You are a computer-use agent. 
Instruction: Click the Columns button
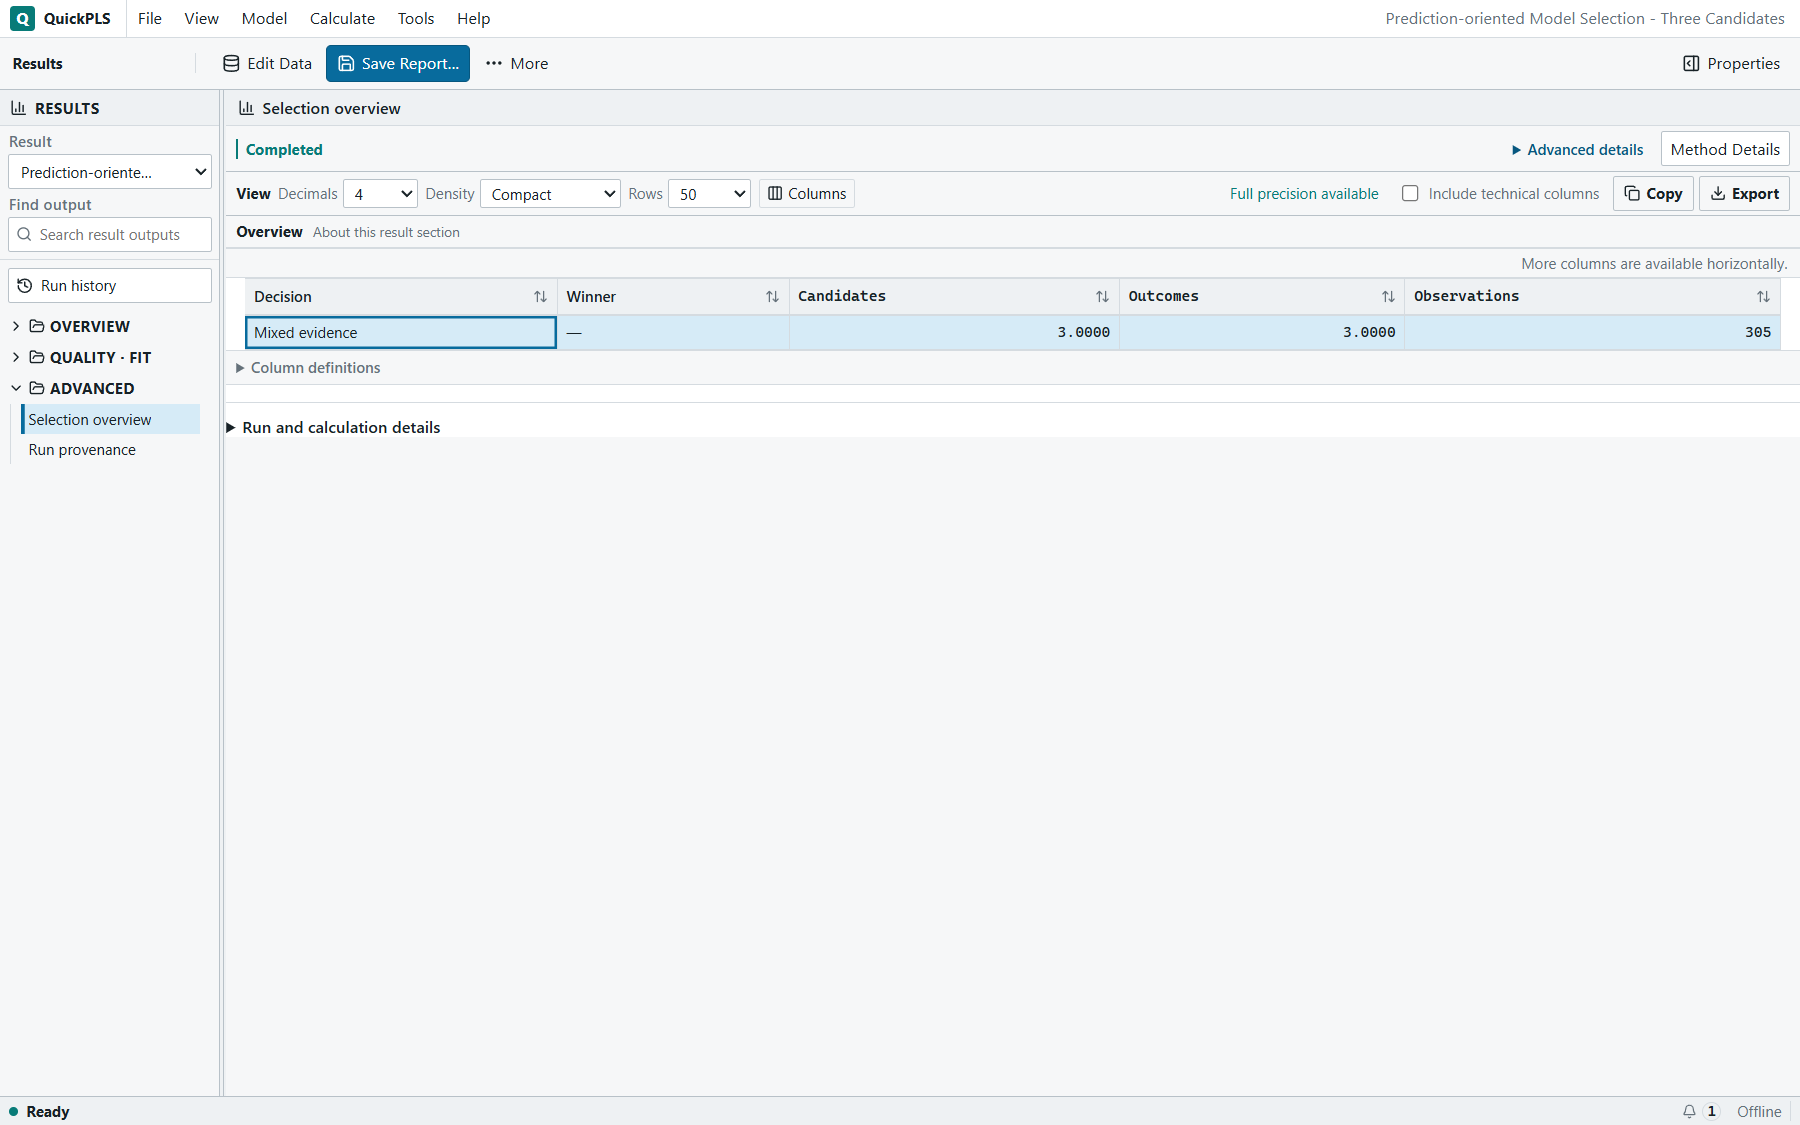[x=807, y=193]
